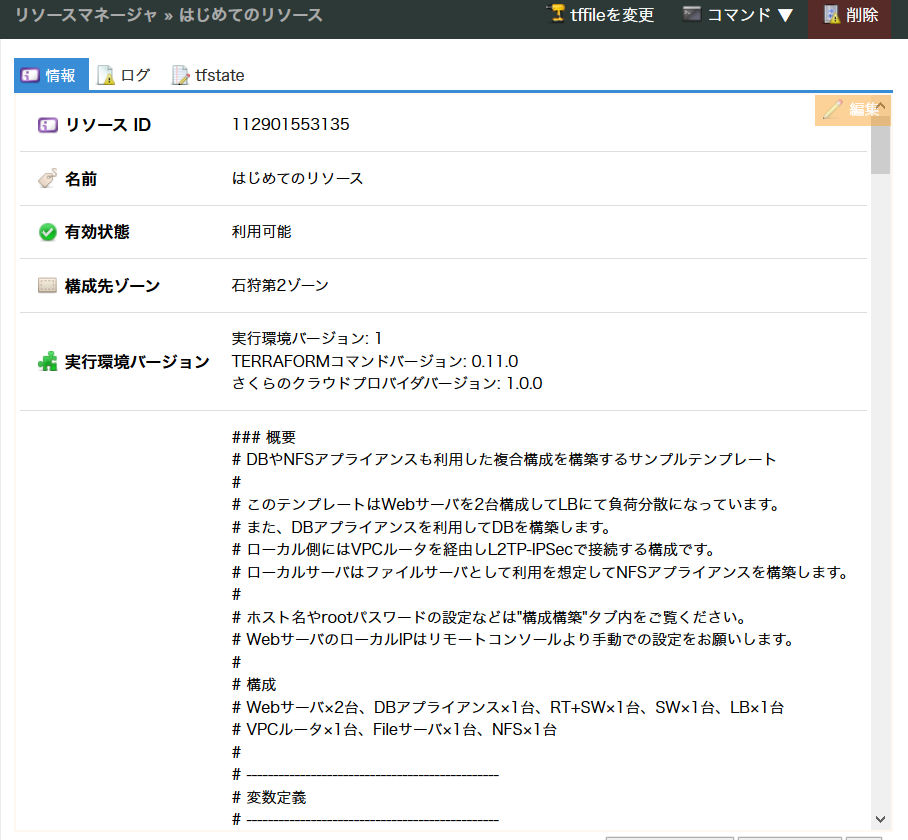Screen dimensions: 908x840
Task: Click the document icon on the tfstate tab
Action: pyautogui.click(x=180, y=74)
